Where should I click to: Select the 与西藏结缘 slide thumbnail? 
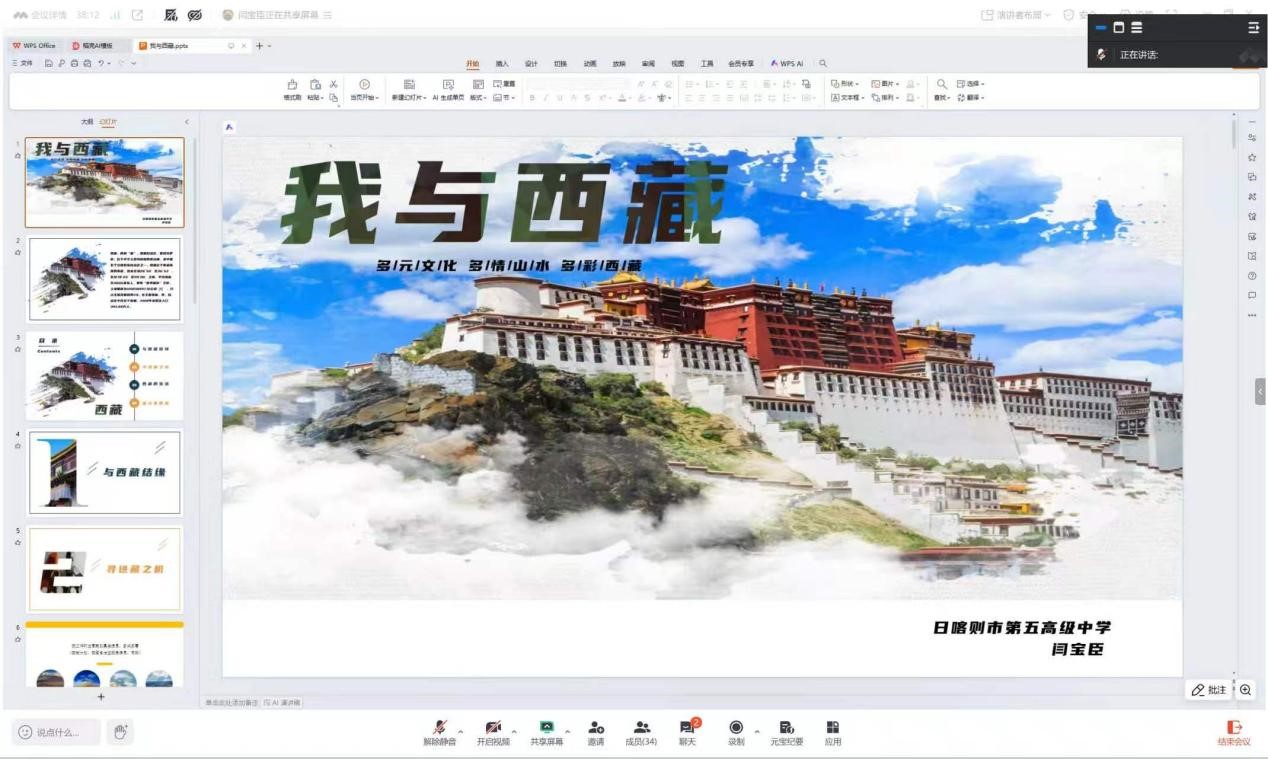[105, 472]
